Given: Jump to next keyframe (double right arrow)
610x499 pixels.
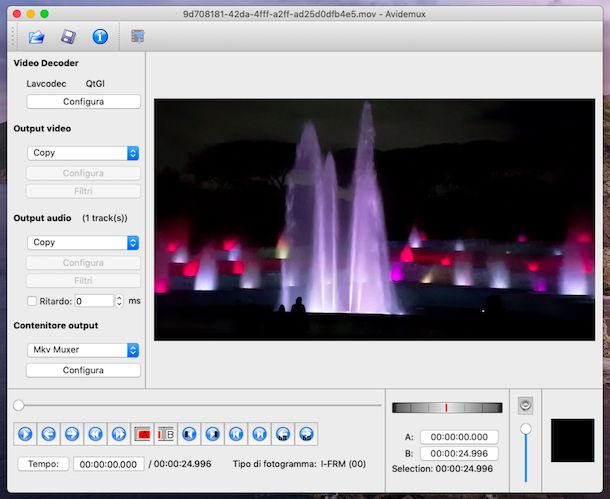Looking at the screenshot, I should point(119,434).
